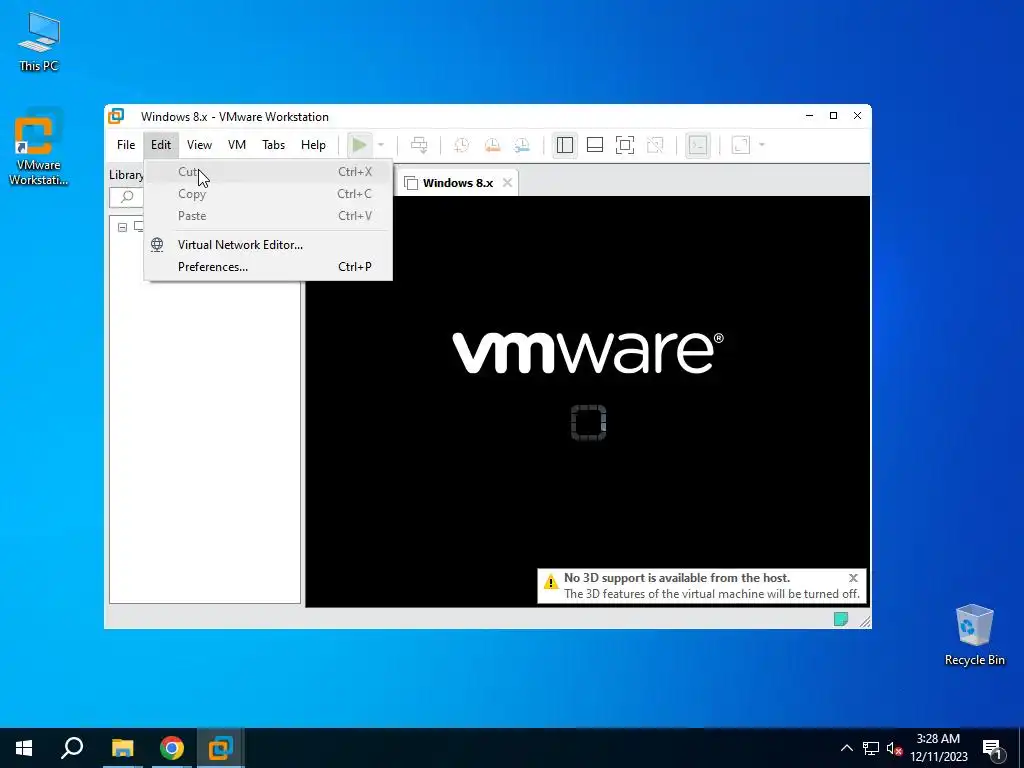
Task: Toggle the thumbnail bar view icon
Action: click(x=595, y=145)
